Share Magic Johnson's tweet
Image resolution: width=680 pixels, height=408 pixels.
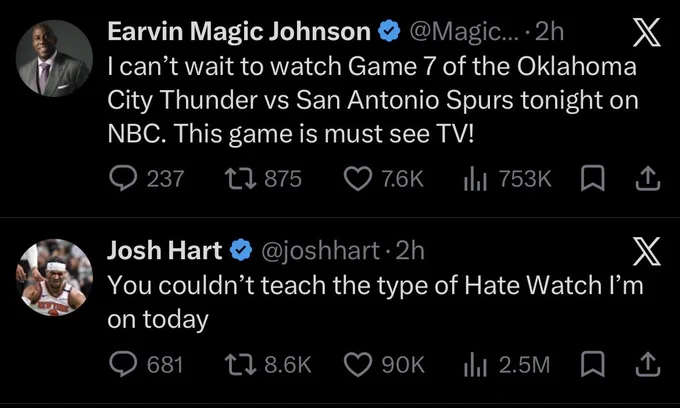(648, 179)
